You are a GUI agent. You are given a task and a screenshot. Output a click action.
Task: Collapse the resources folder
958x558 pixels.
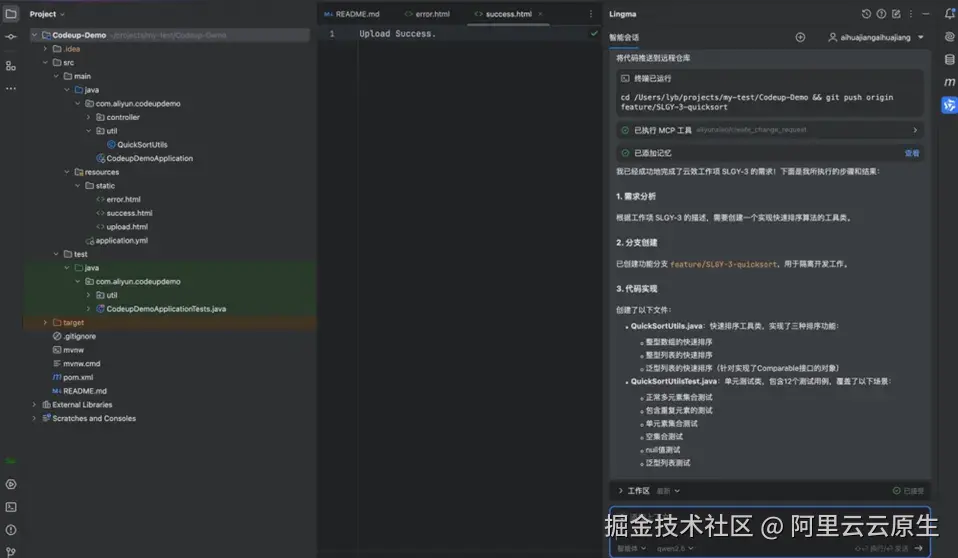[x=67, y=172]
